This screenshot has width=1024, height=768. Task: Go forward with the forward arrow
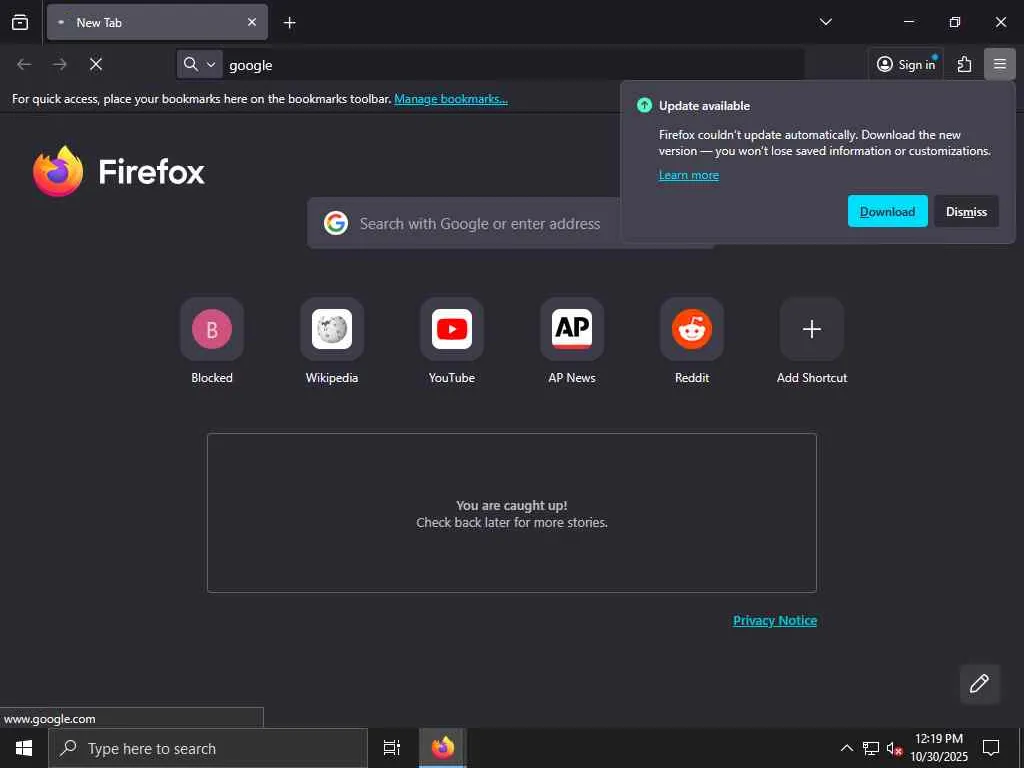[x=60, y=64]
